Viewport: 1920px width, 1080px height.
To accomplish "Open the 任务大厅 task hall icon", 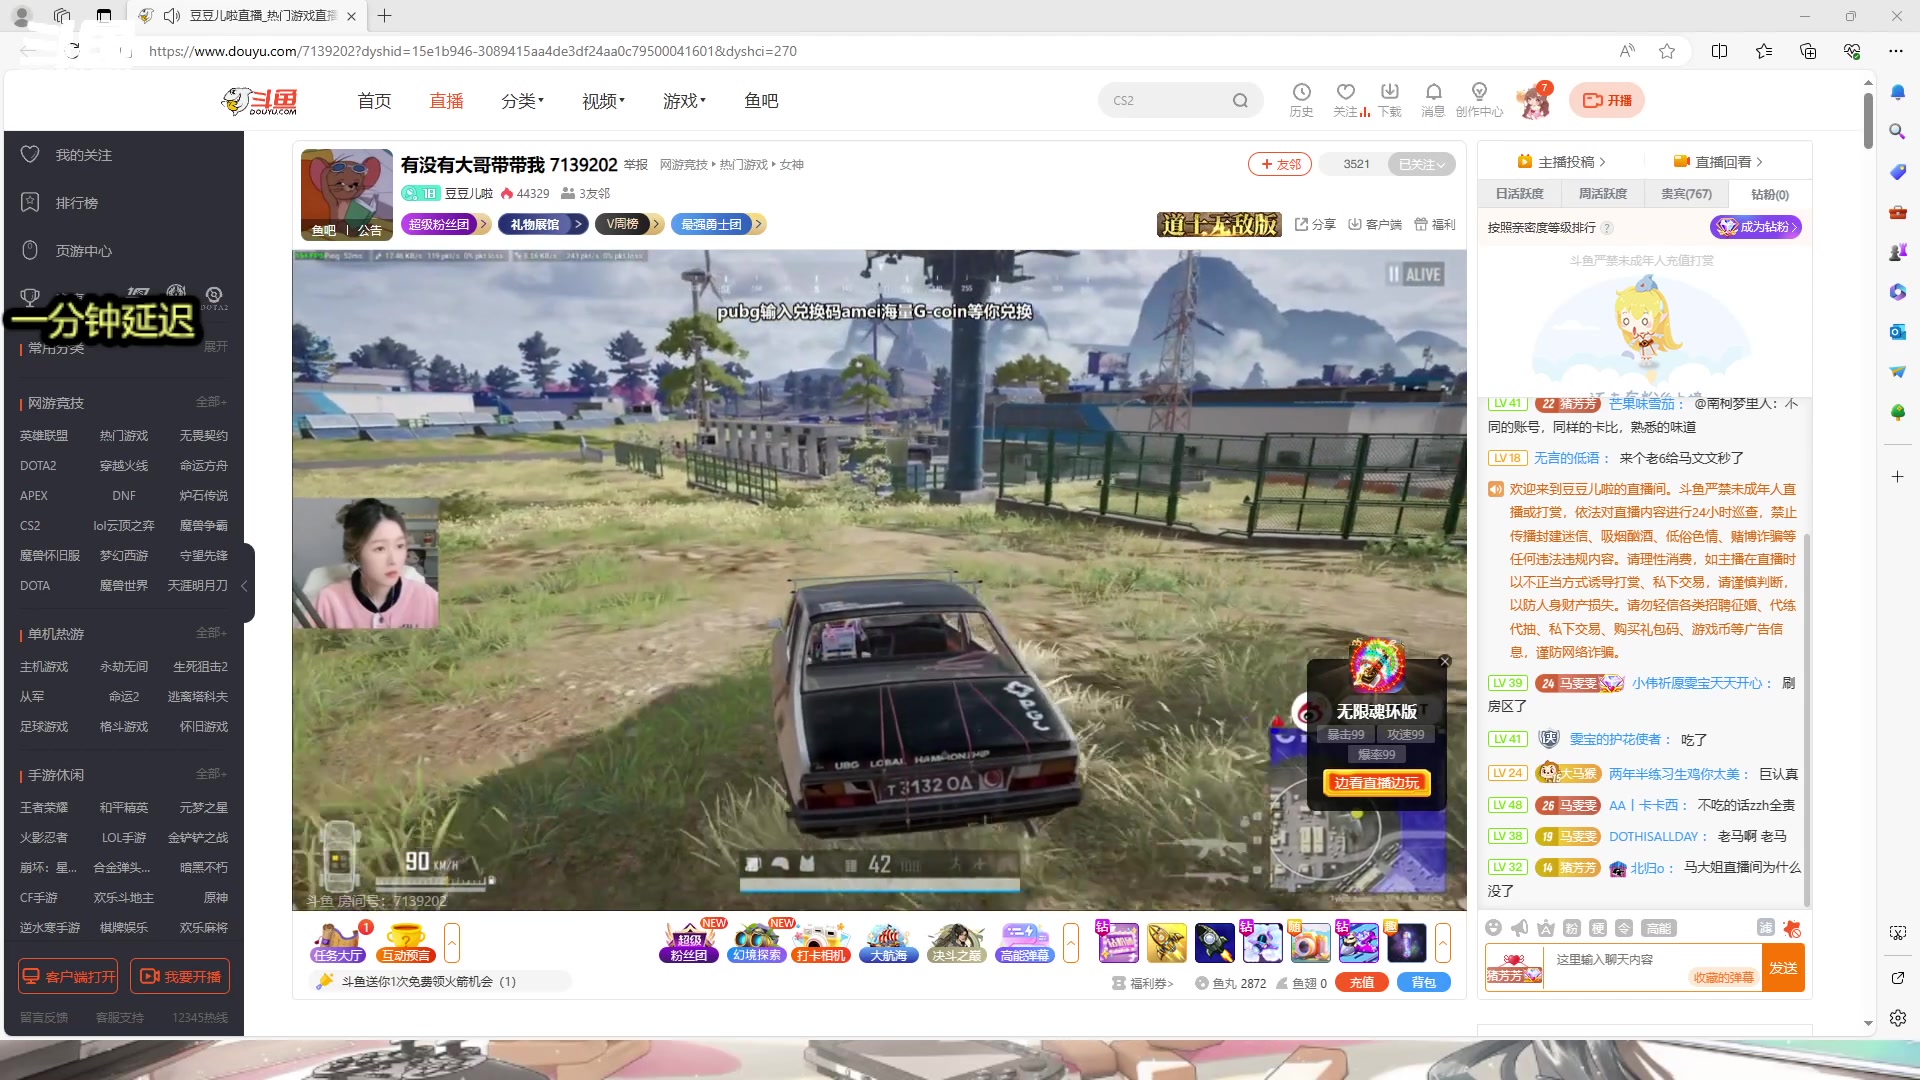I will click(338, 942).
